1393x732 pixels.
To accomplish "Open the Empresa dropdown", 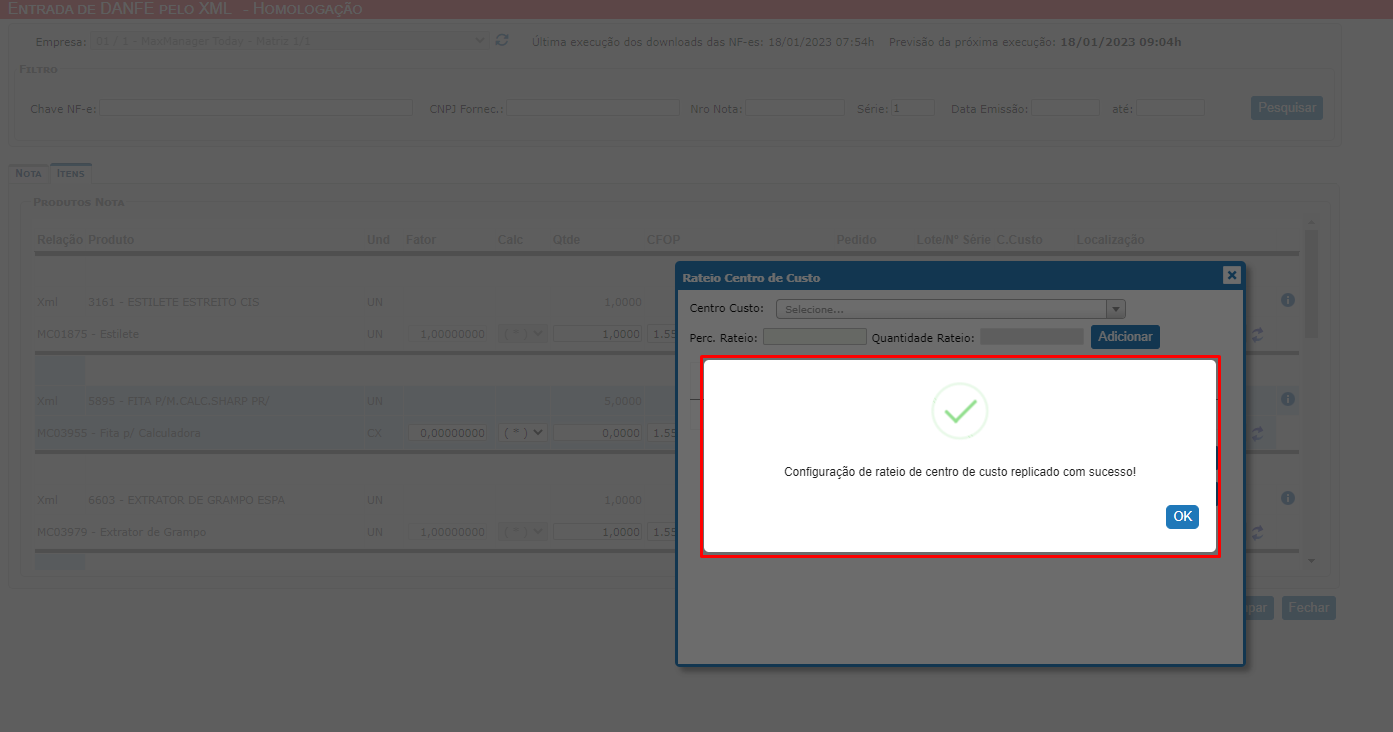I will tap(288, 41).
